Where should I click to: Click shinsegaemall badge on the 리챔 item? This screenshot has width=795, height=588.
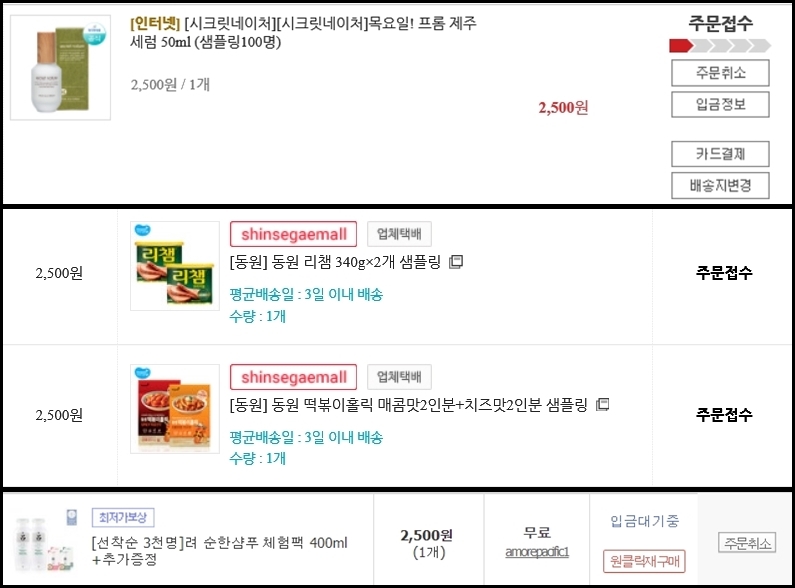pyautogui.click(x=294, y=234)
